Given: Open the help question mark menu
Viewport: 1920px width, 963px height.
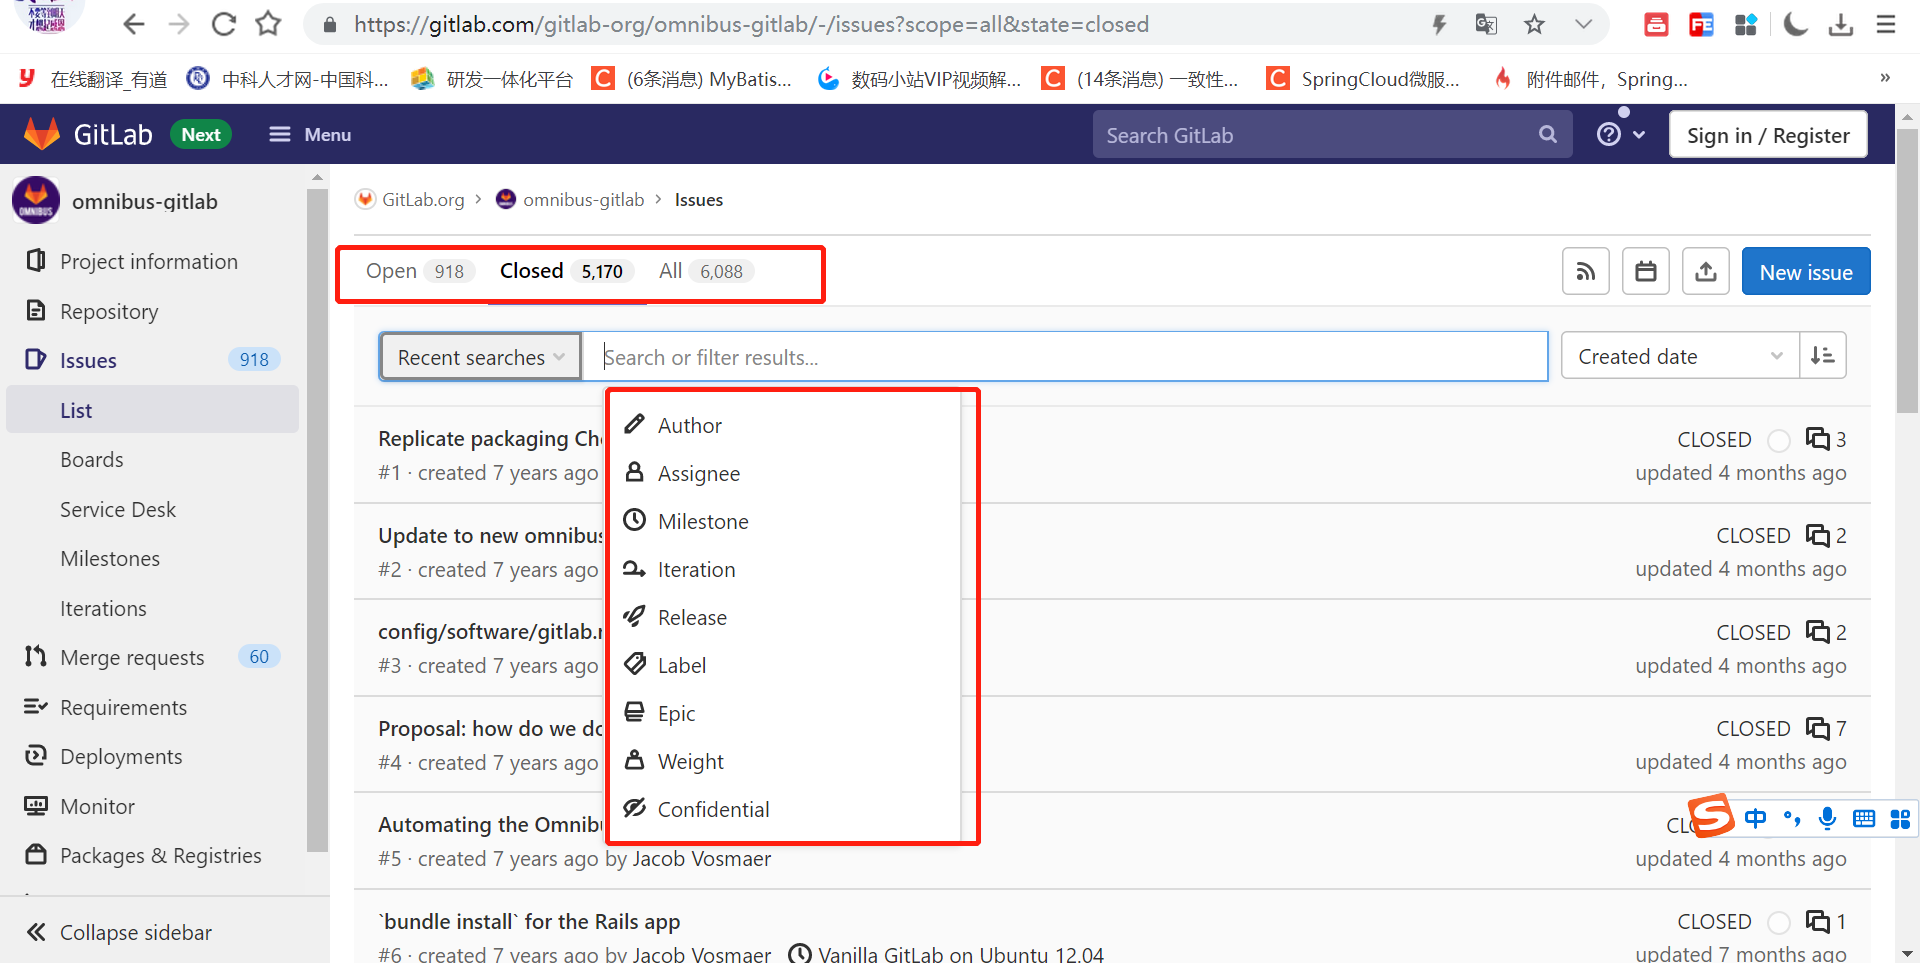Looking at the screenshot, I should (x=1620, y=135).
